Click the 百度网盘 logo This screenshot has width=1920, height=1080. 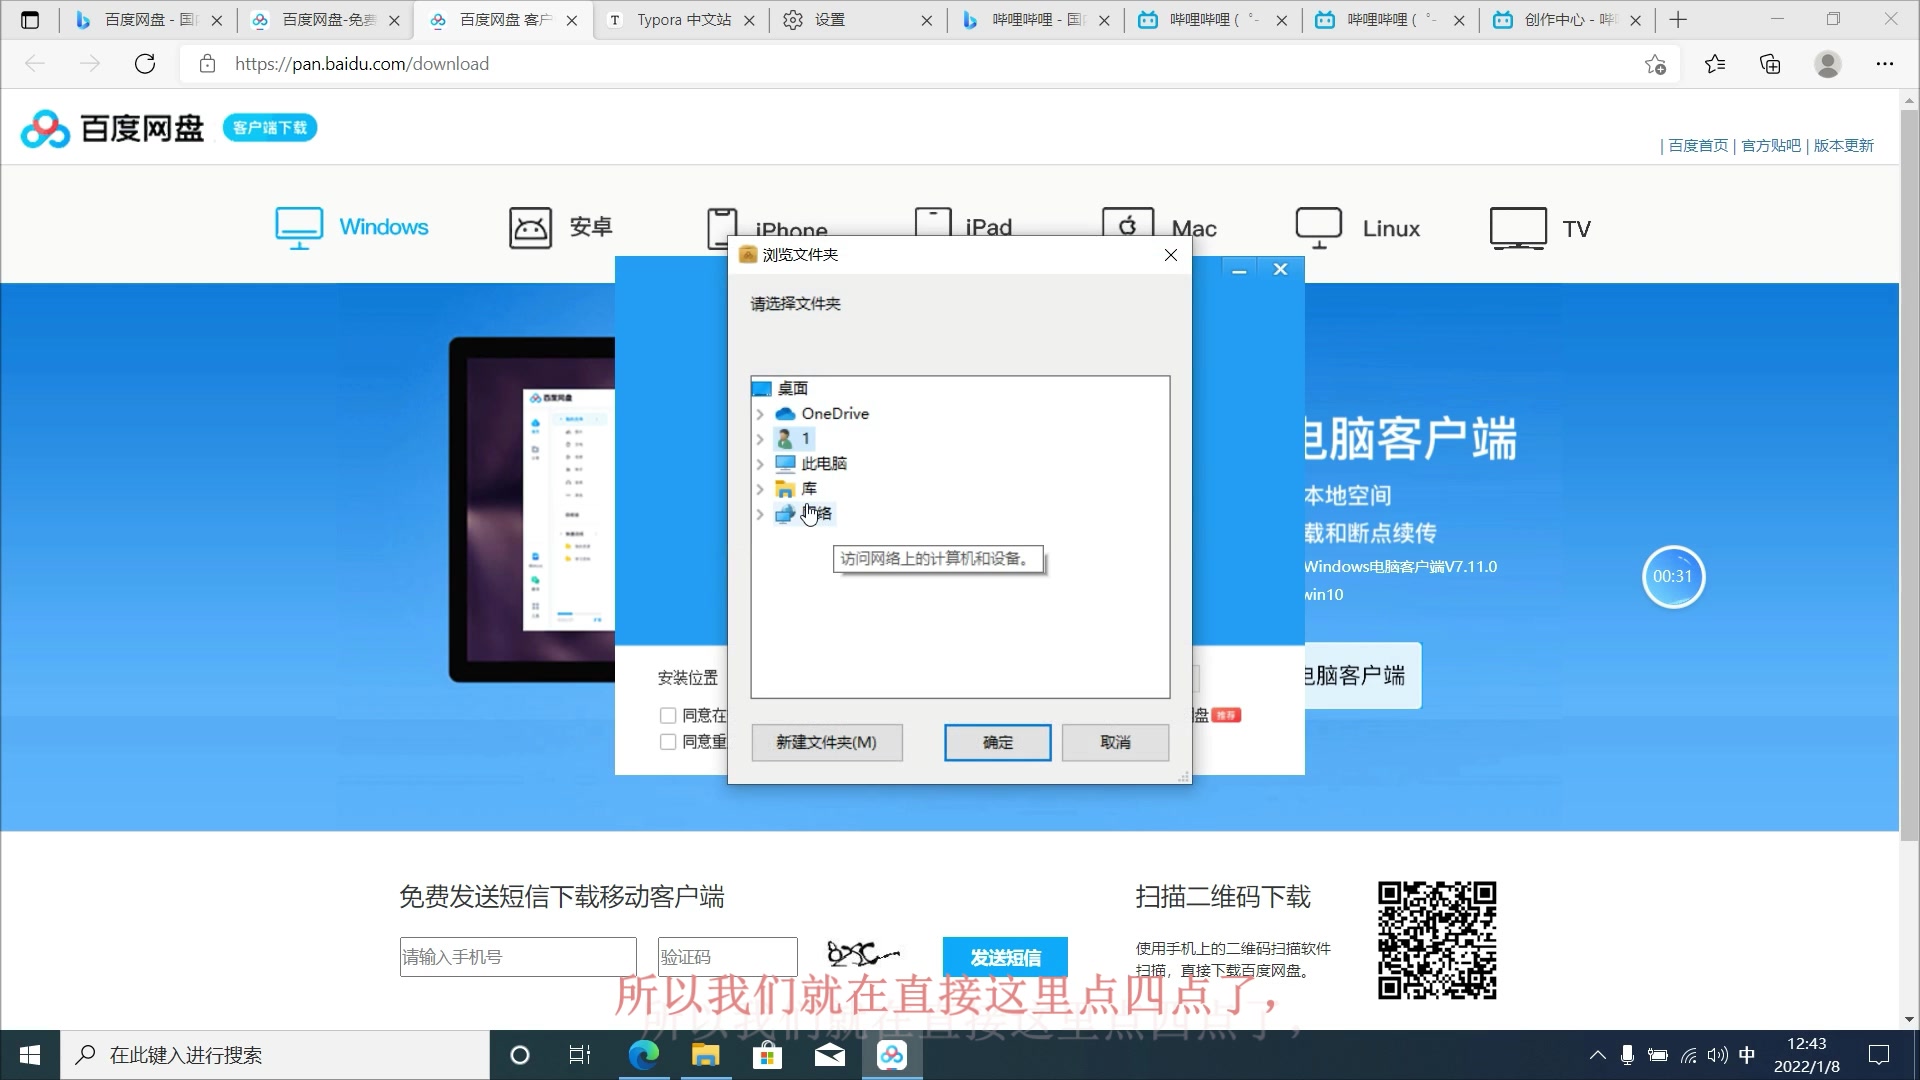[112, 128]
